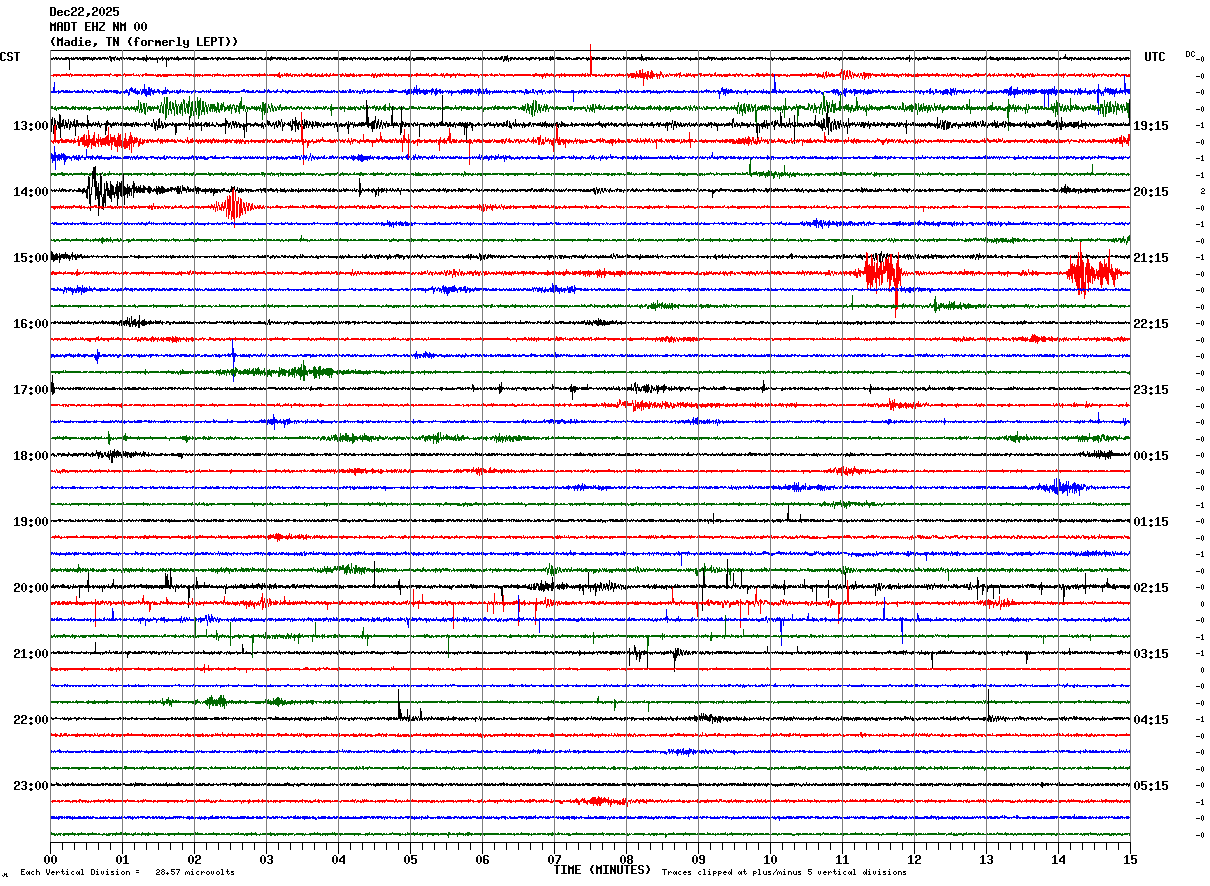Click the DC column header at top right
This screenshot has width=1210, height=886.
tap(1190, 54)
